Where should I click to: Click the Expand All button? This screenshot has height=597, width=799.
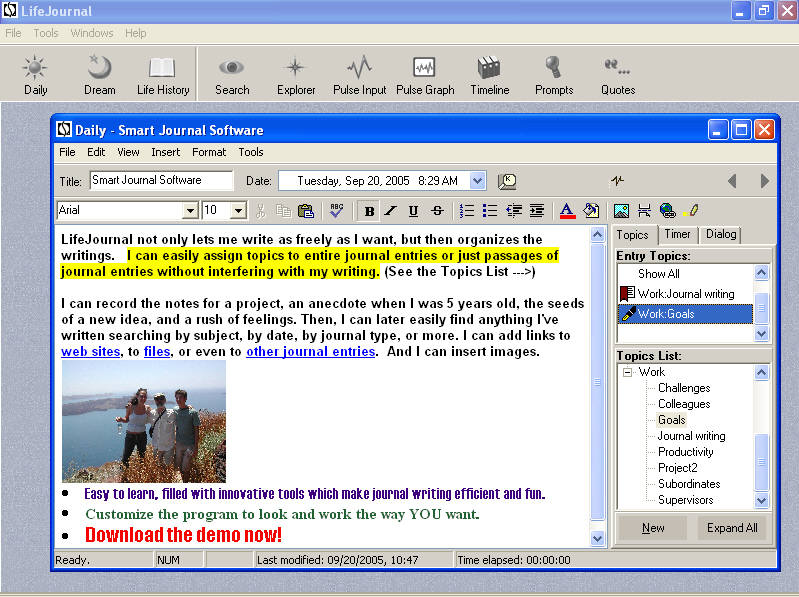pyautogui.click(x=732, y=528)
